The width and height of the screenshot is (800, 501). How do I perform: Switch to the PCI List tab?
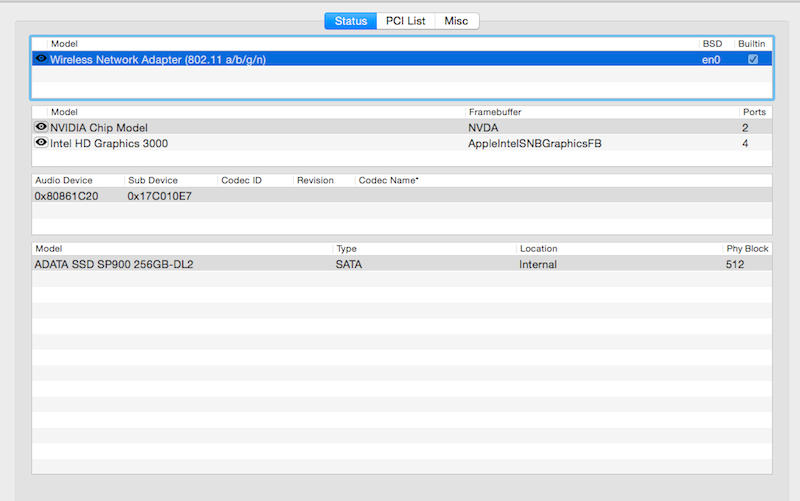point(406,21)
